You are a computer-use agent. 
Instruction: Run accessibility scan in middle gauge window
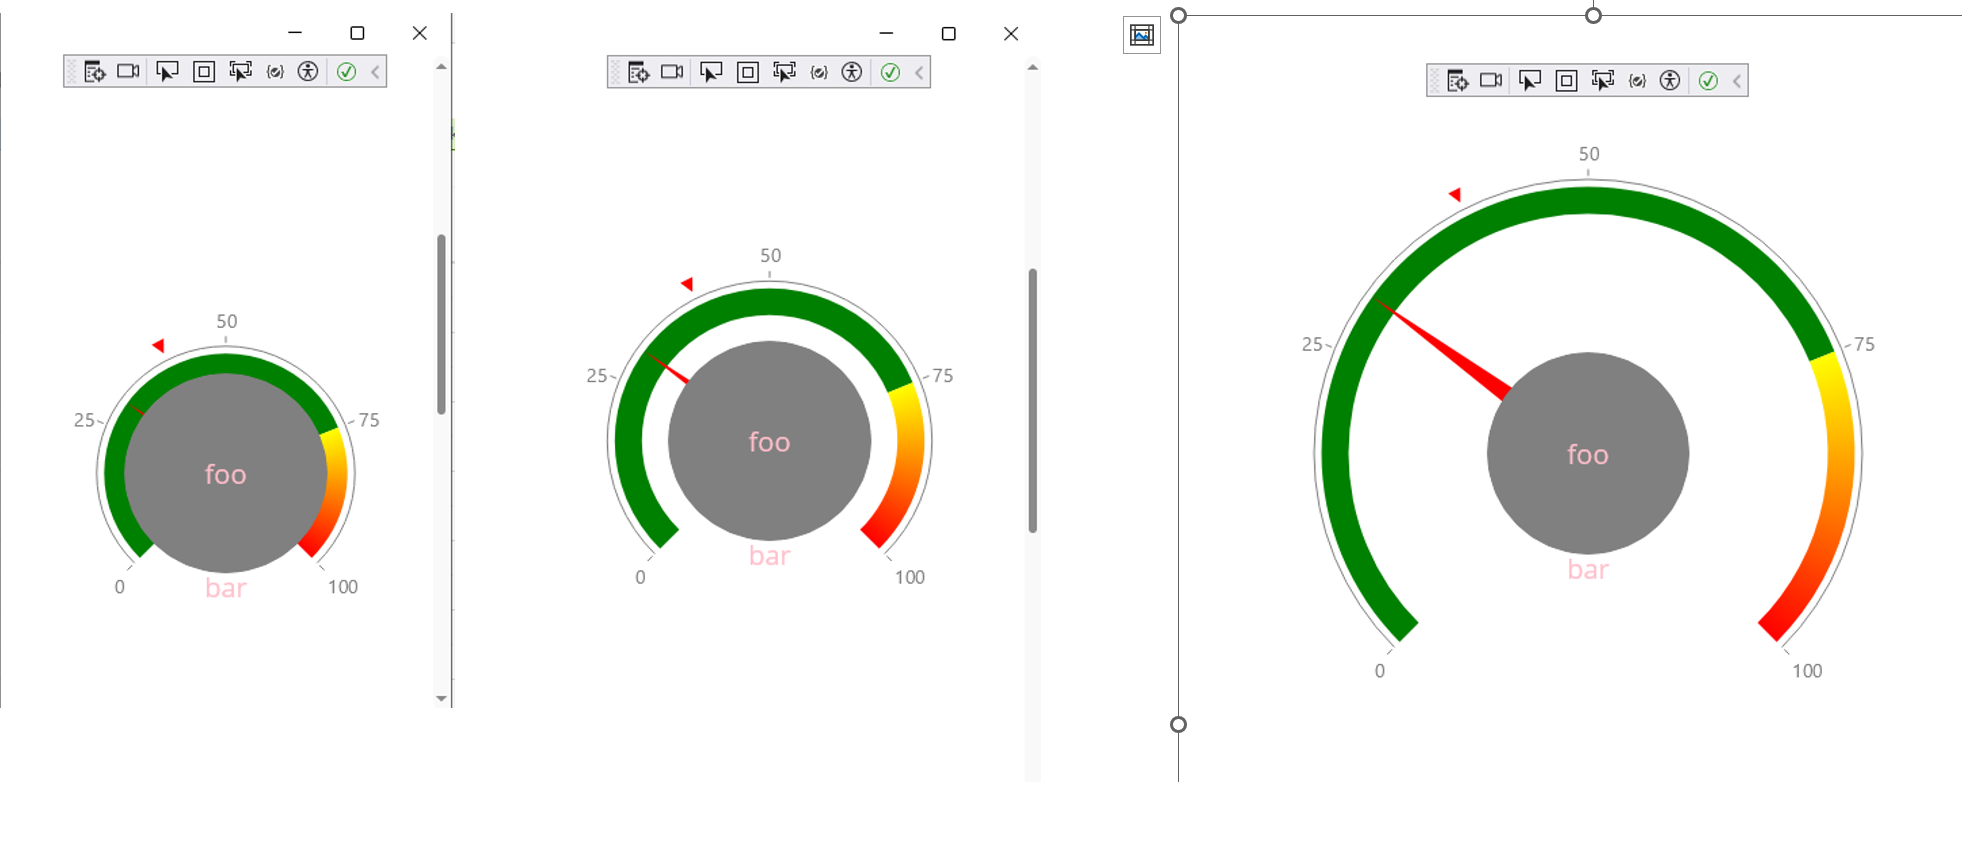(852, 72)
